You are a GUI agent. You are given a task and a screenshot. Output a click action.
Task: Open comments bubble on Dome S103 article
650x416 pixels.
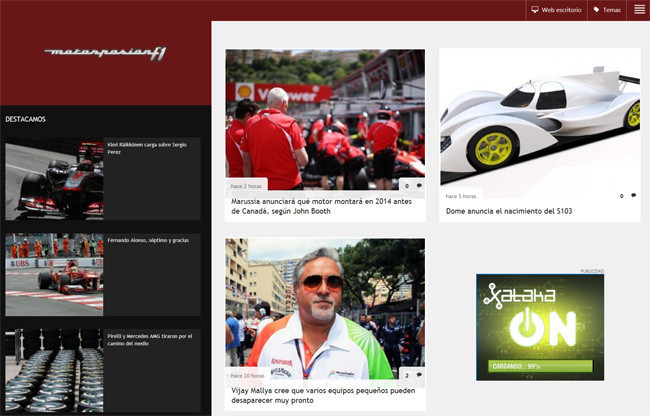click(x=633, y=195)
